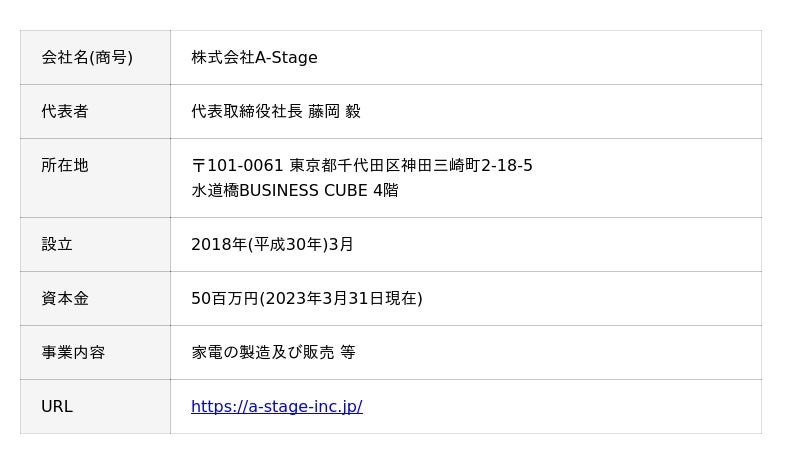
Task: Click the 東京都千代田区神田三崎町2-18-5 address text
Action: tap(411, 166)
